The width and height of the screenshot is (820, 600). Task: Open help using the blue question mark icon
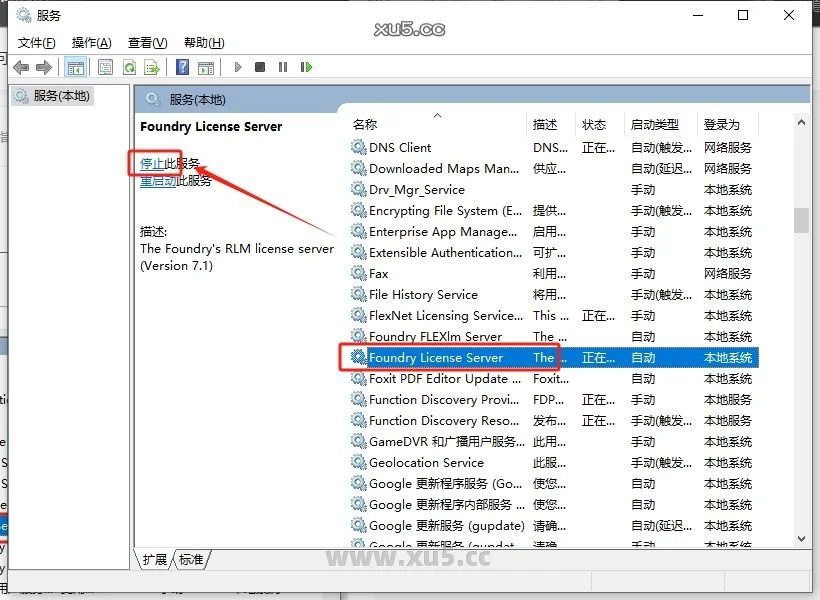[x=184, y=67]
